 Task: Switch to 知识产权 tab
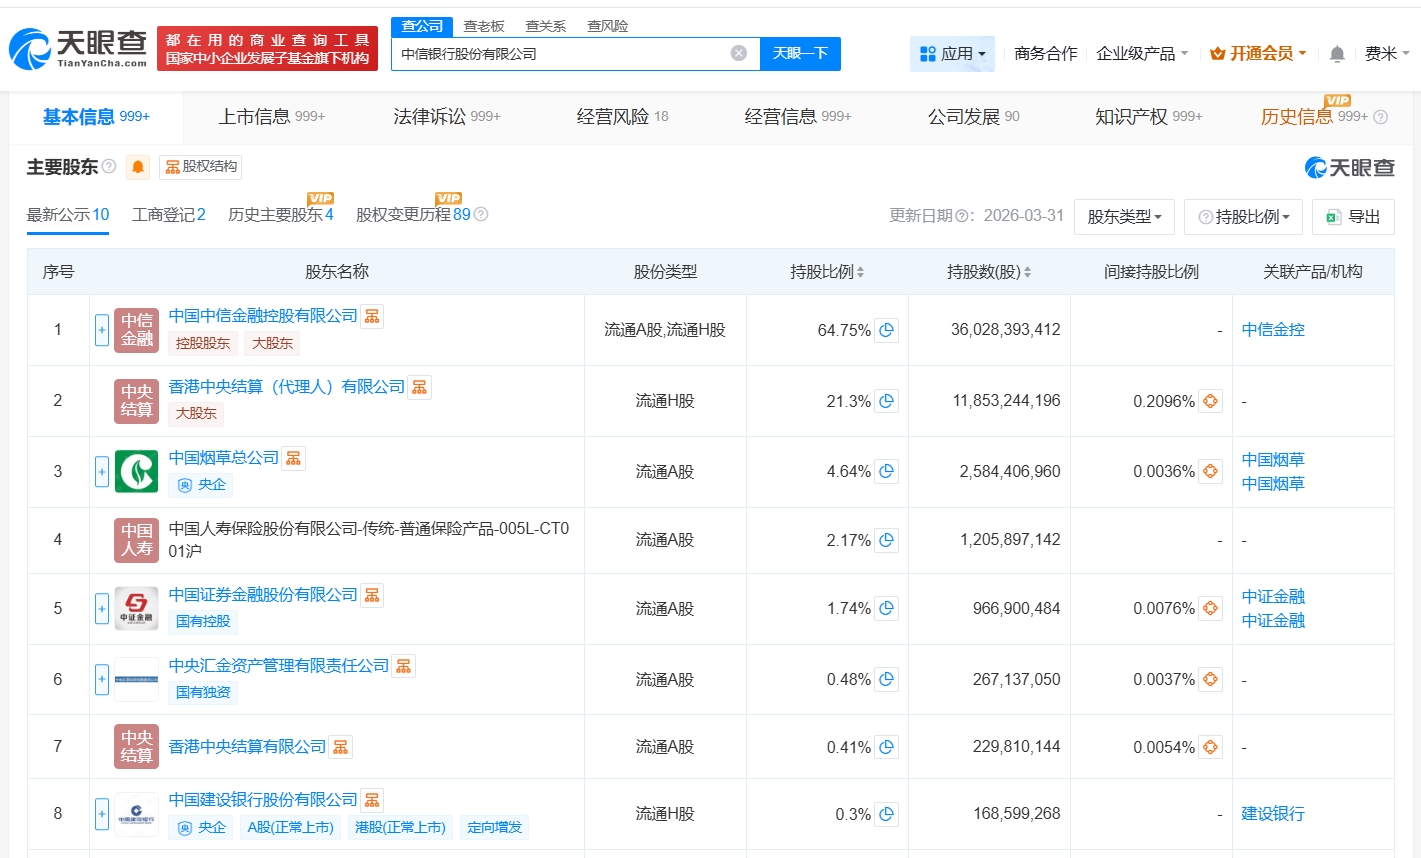tap(1149, 117)
